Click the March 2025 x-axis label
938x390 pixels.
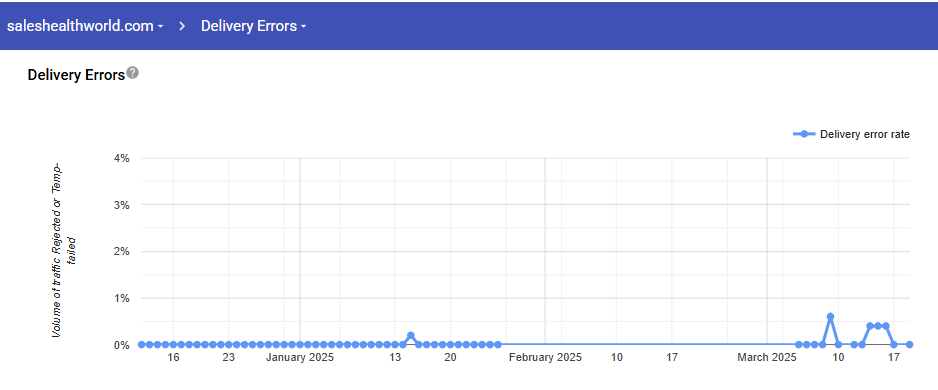coord(768,358)
